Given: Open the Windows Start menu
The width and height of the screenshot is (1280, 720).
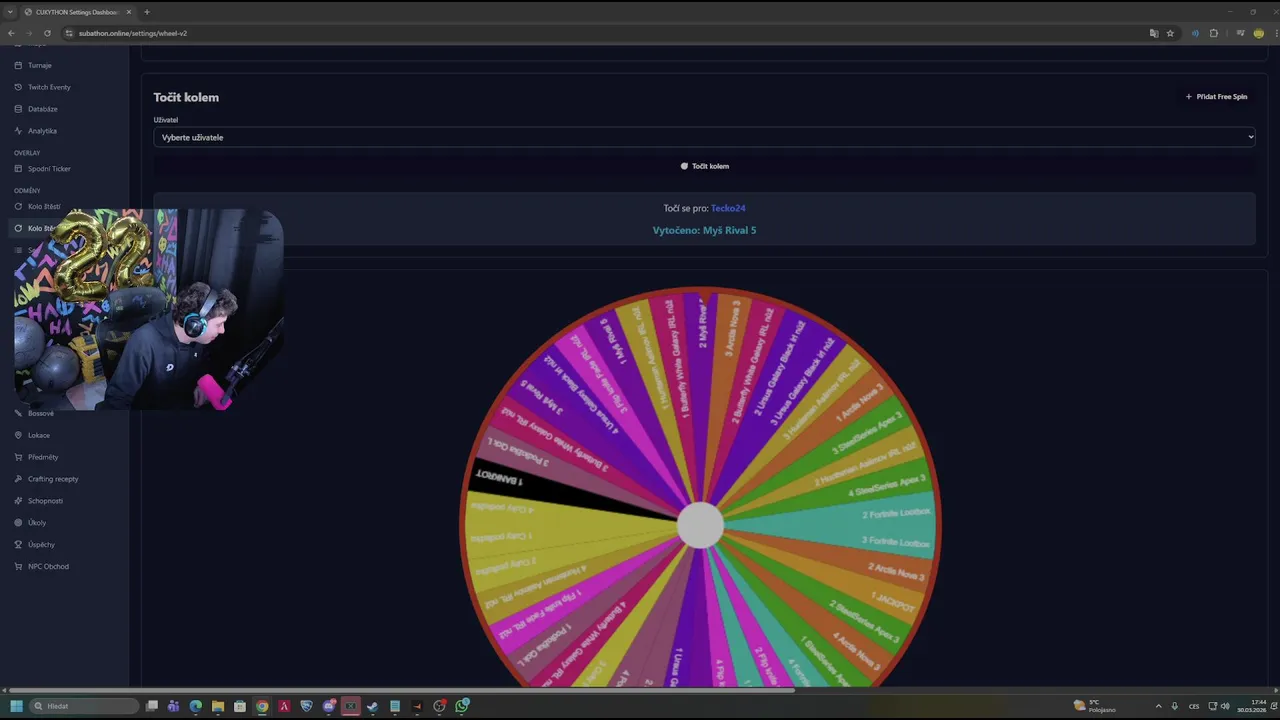Looking at the screenshot, I should [x=16, y=706].
